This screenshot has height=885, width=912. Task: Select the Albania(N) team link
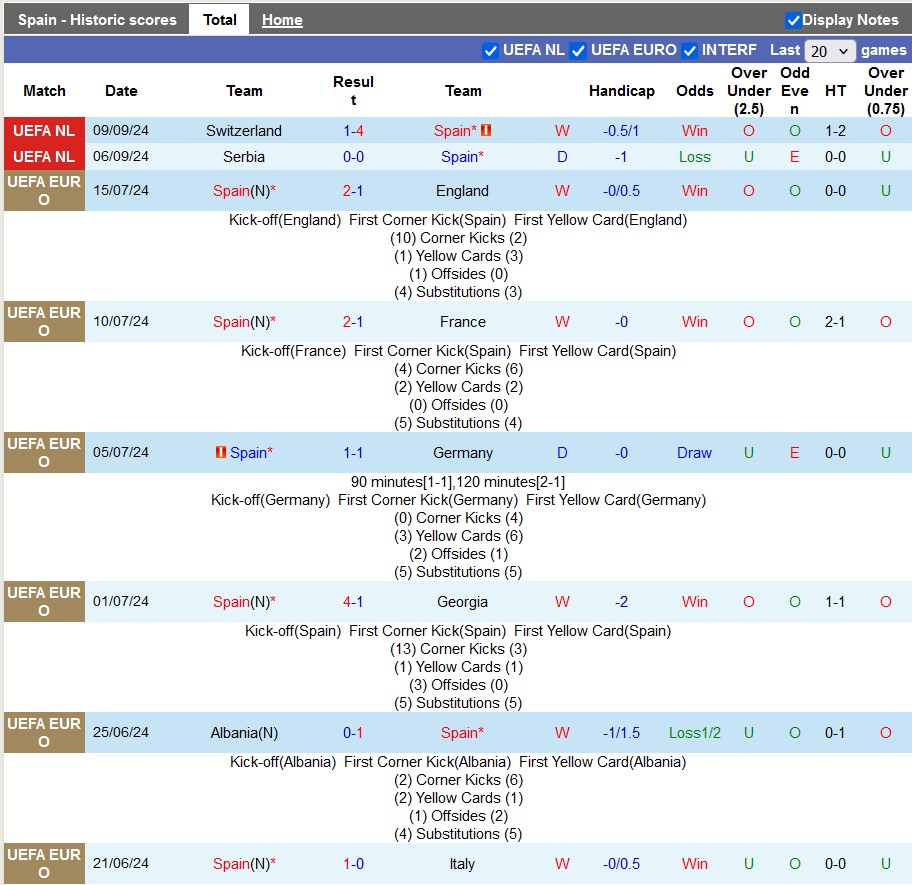(x=244, y=733)
